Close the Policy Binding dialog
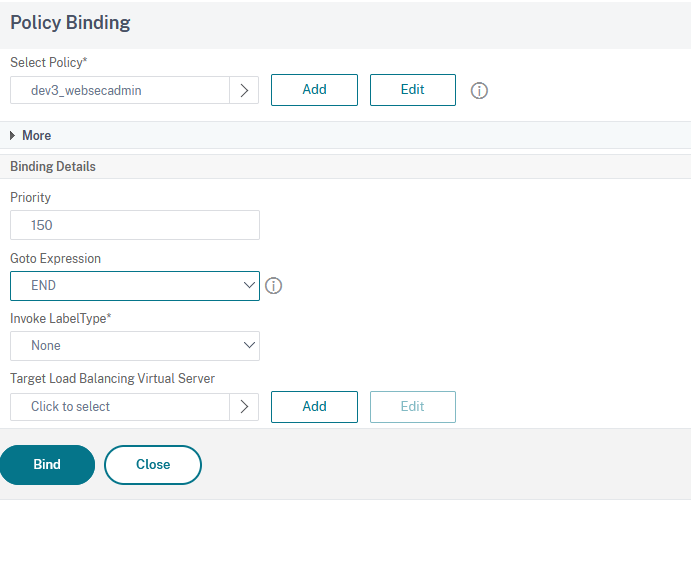The image size is (691, 586). [x=153, y=465]
